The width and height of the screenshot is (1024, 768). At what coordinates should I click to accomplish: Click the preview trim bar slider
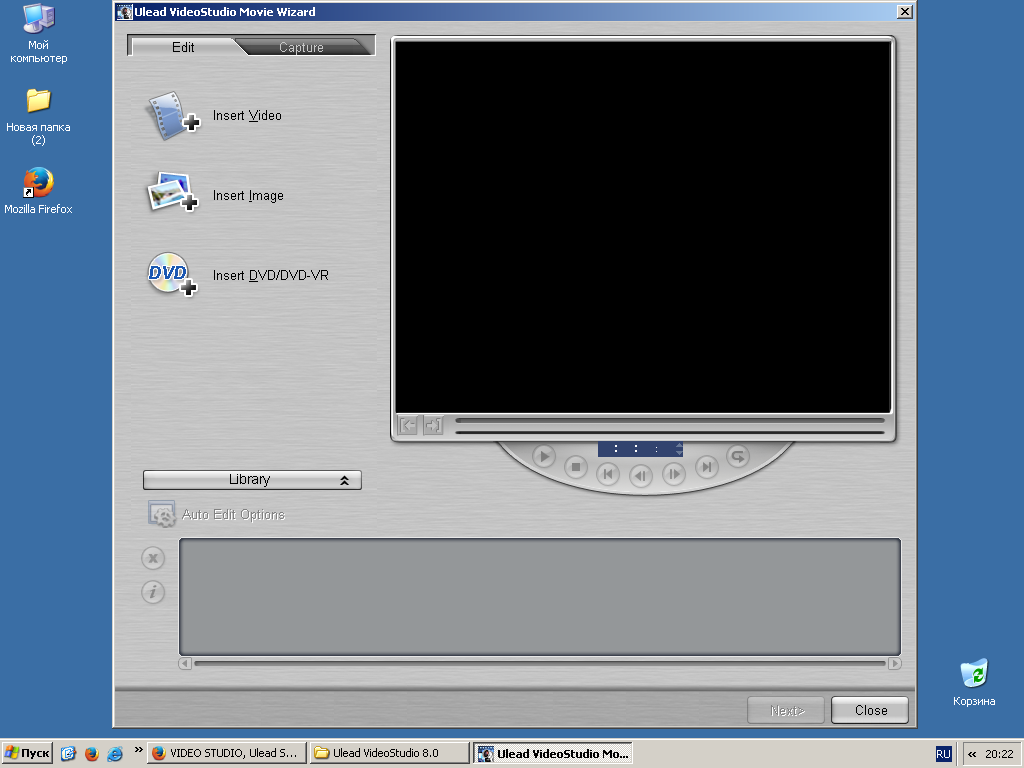pyautogui.click(x=669, y=420)
